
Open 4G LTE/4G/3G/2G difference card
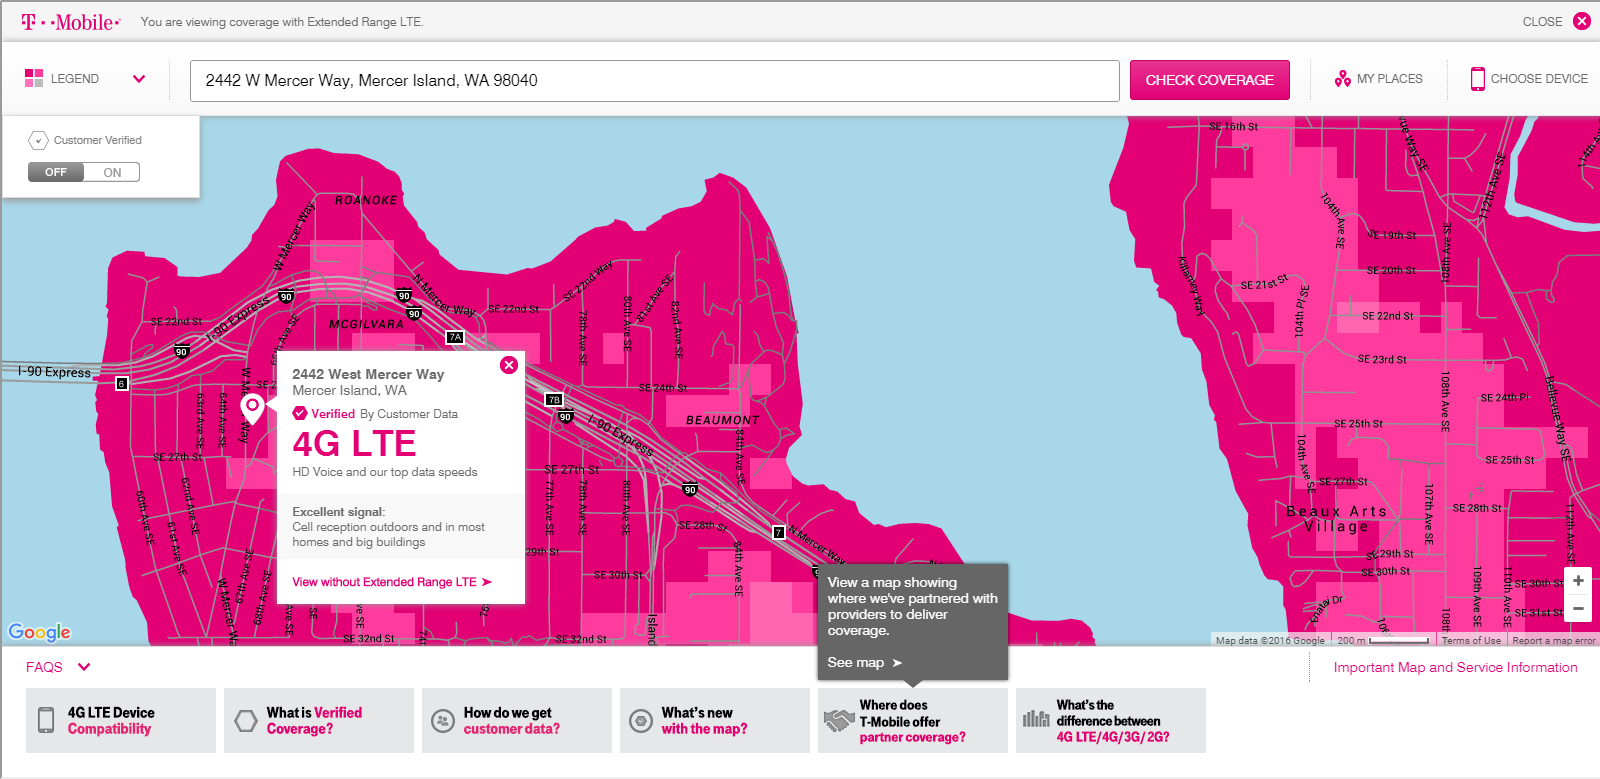[x=1111, y=720]
